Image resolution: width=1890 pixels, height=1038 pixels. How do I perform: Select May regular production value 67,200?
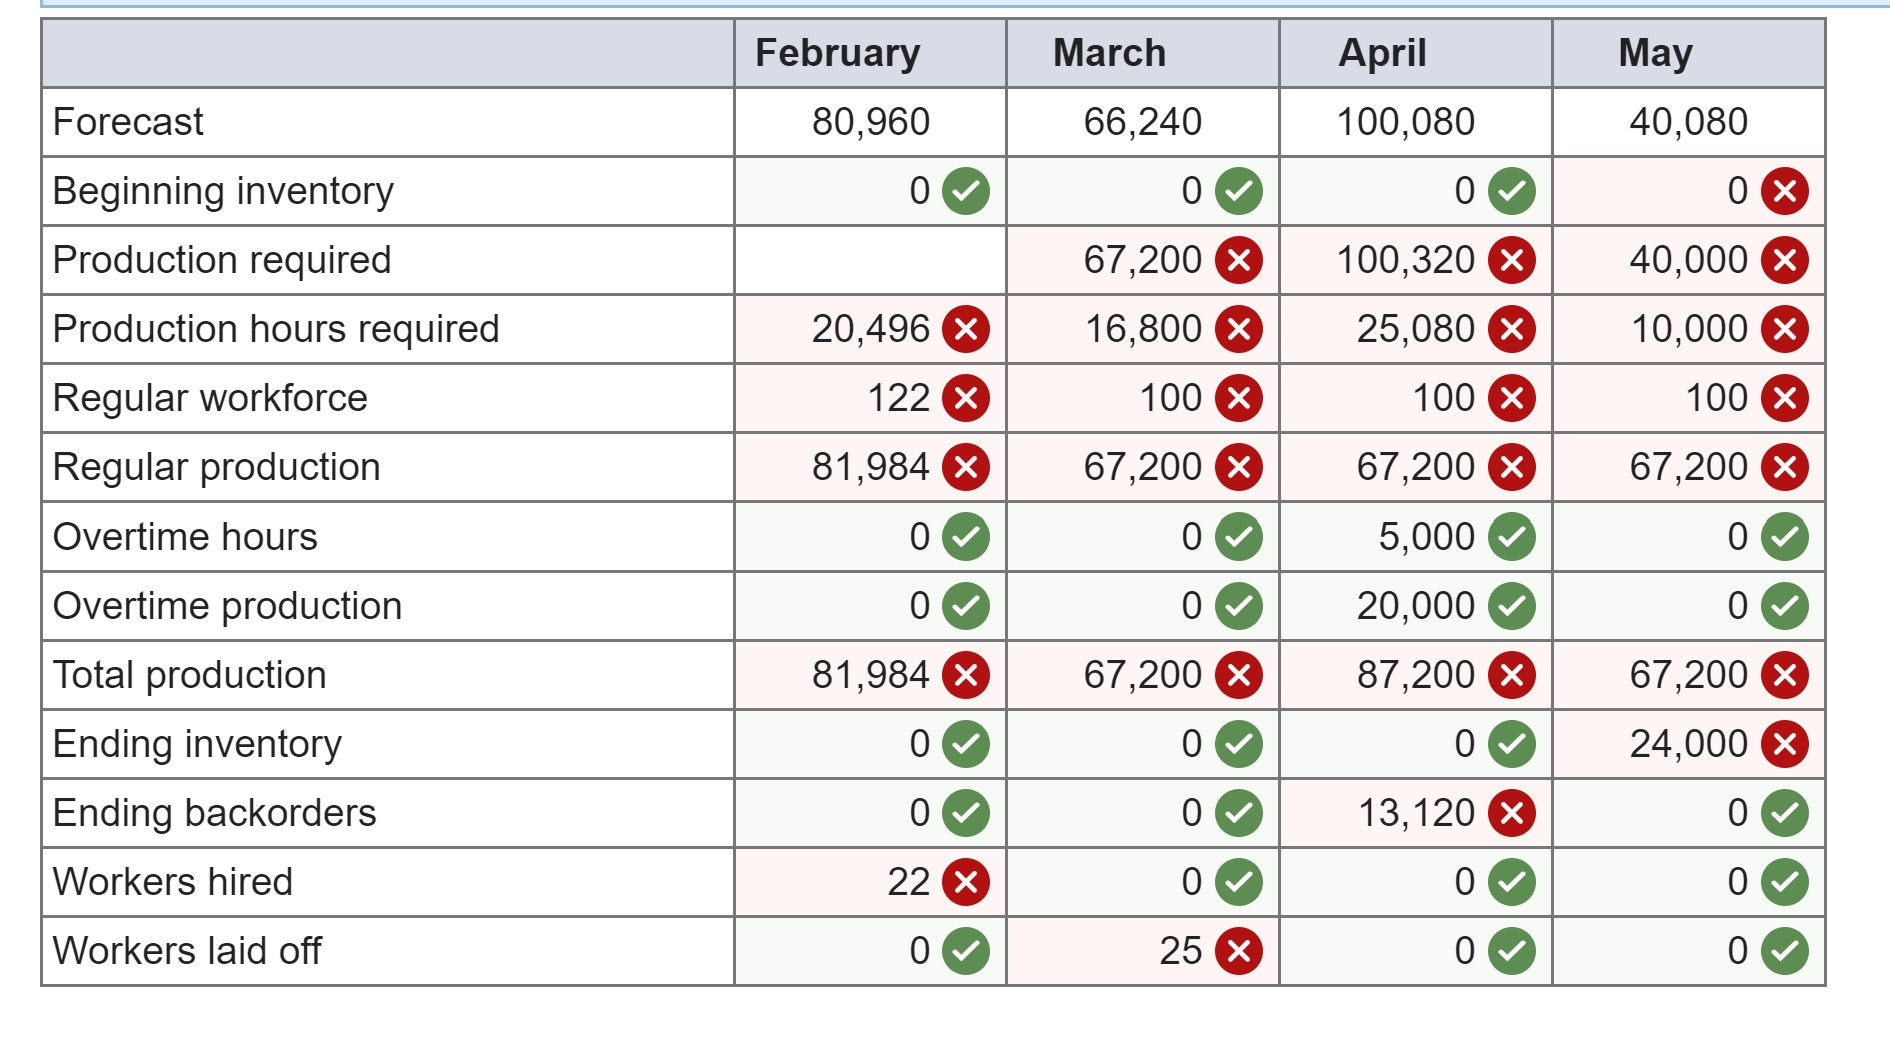[x=1688, y=467]
